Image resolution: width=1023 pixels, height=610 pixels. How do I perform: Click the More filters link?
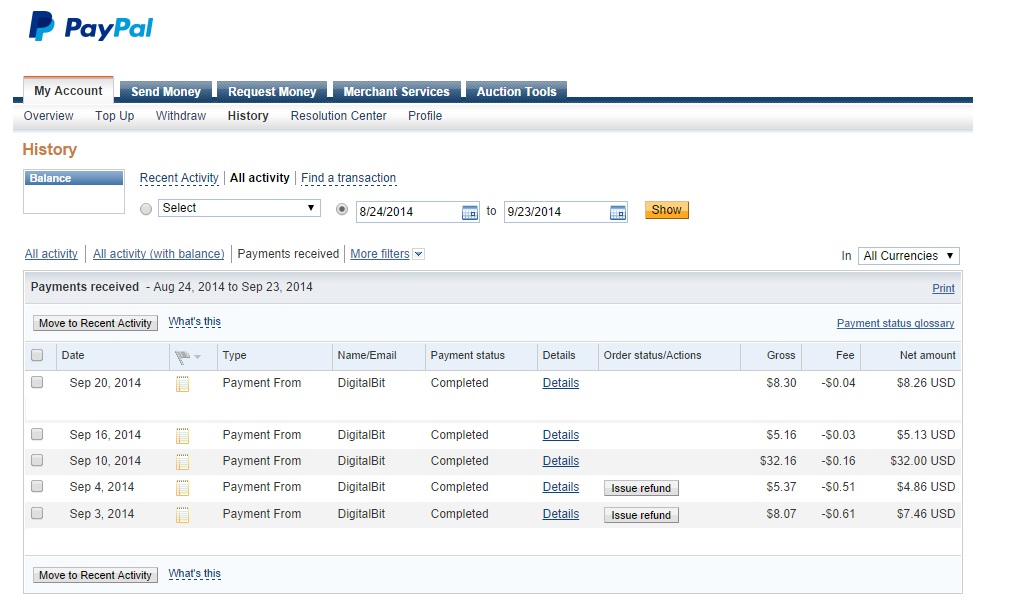(x=380, y=254)
